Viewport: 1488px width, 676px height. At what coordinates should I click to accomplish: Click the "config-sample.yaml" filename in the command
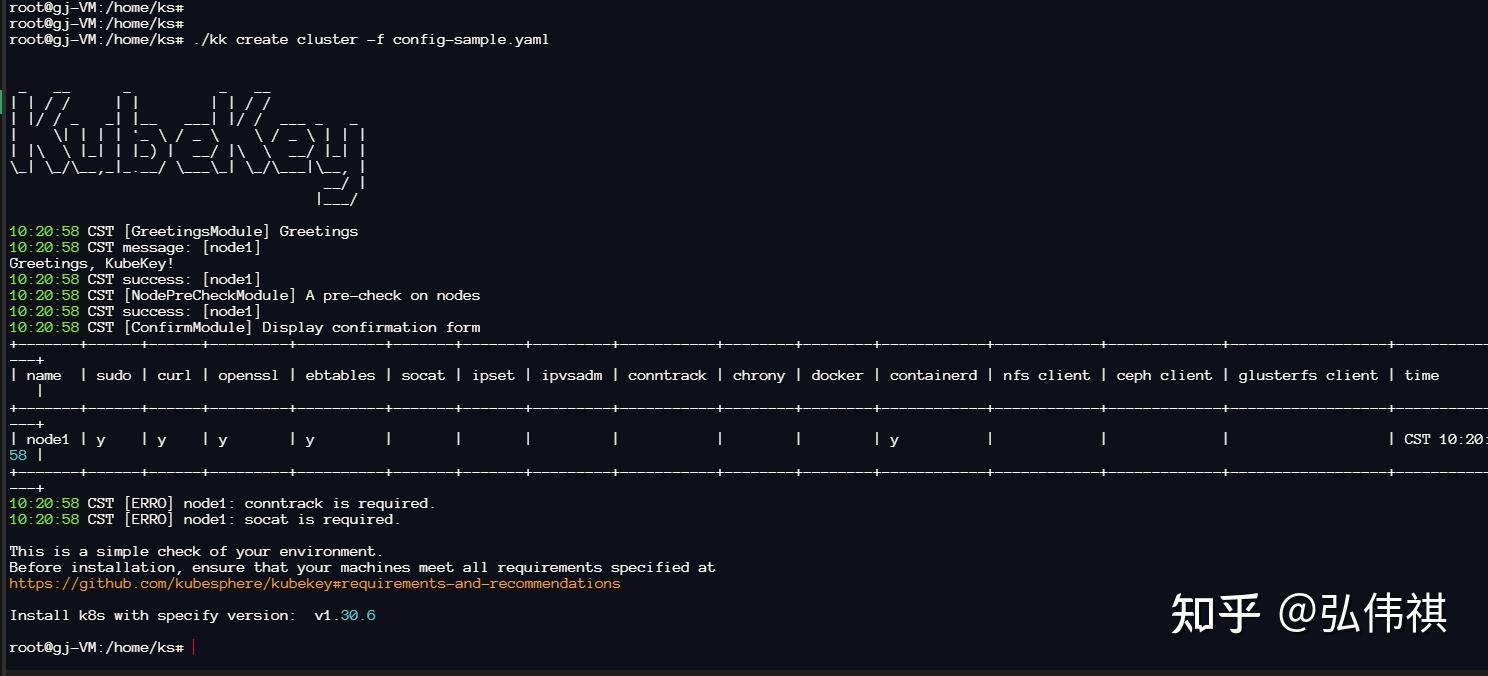(470, 40)
